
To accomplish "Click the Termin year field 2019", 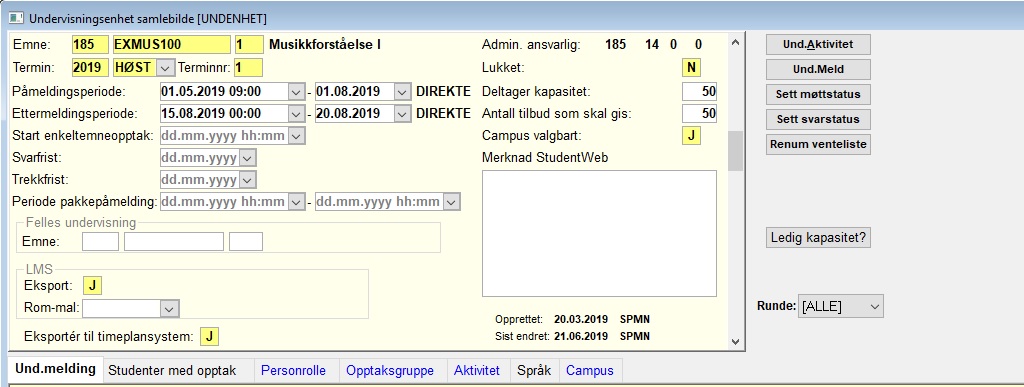I will click(x=90, y=68).
